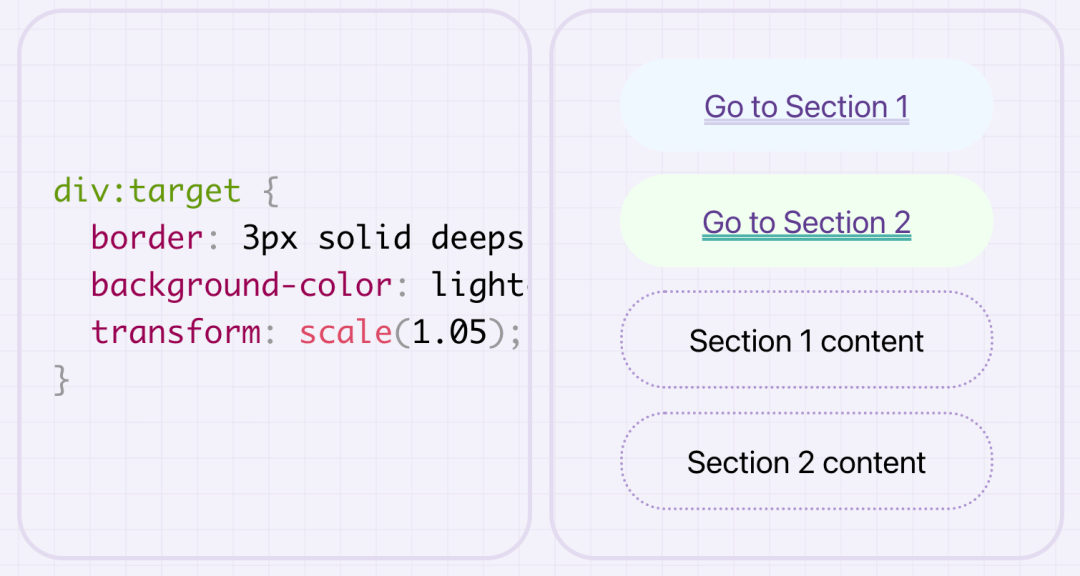Click the "background-color" property name

[x=241, y=286]
